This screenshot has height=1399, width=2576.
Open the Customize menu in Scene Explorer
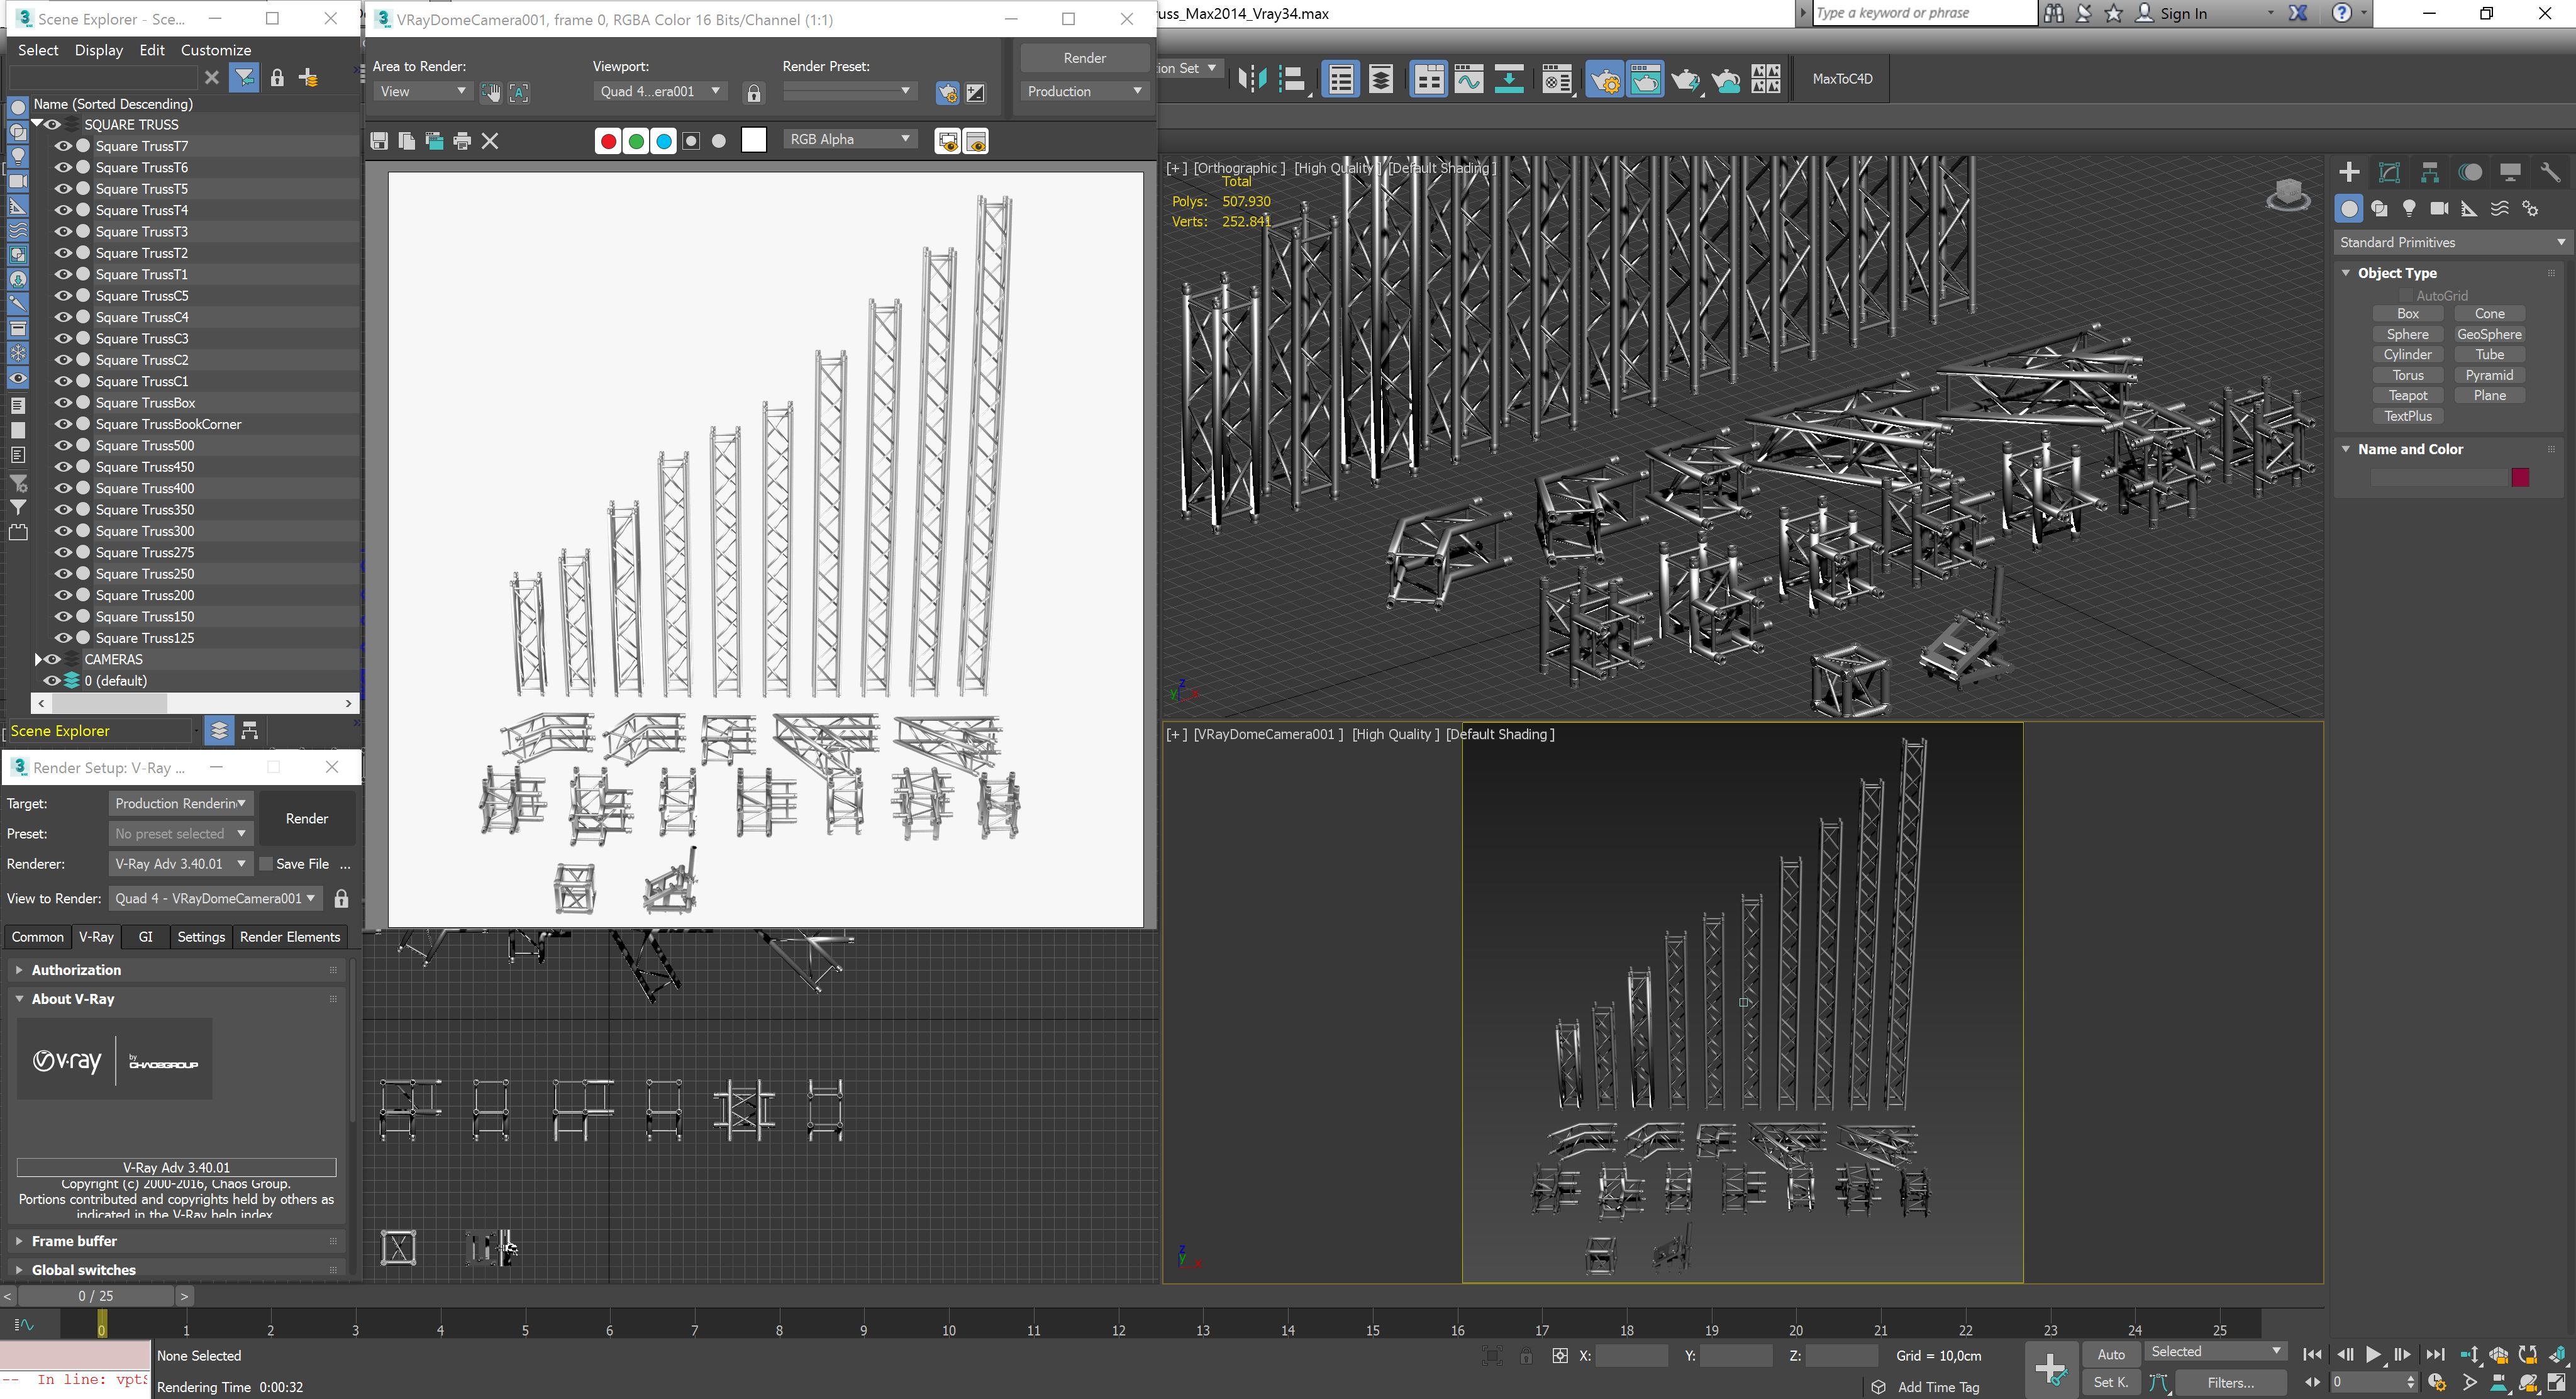[215, 50]
